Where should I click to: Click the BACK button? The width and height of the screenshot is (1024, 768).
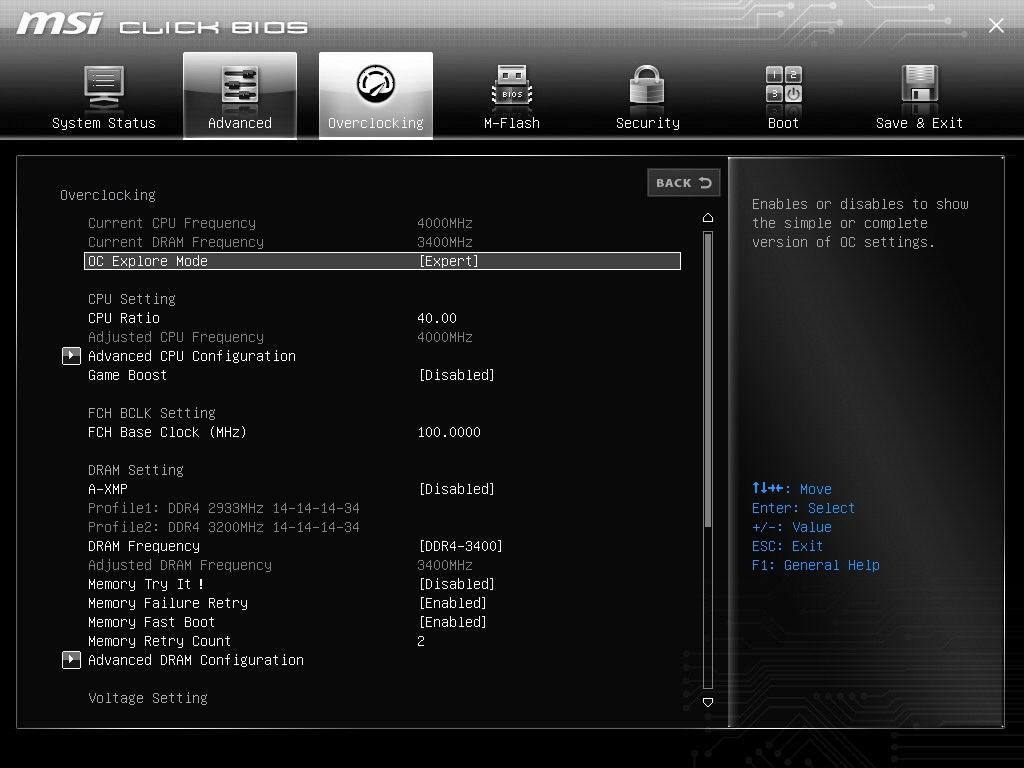[684, 183]
